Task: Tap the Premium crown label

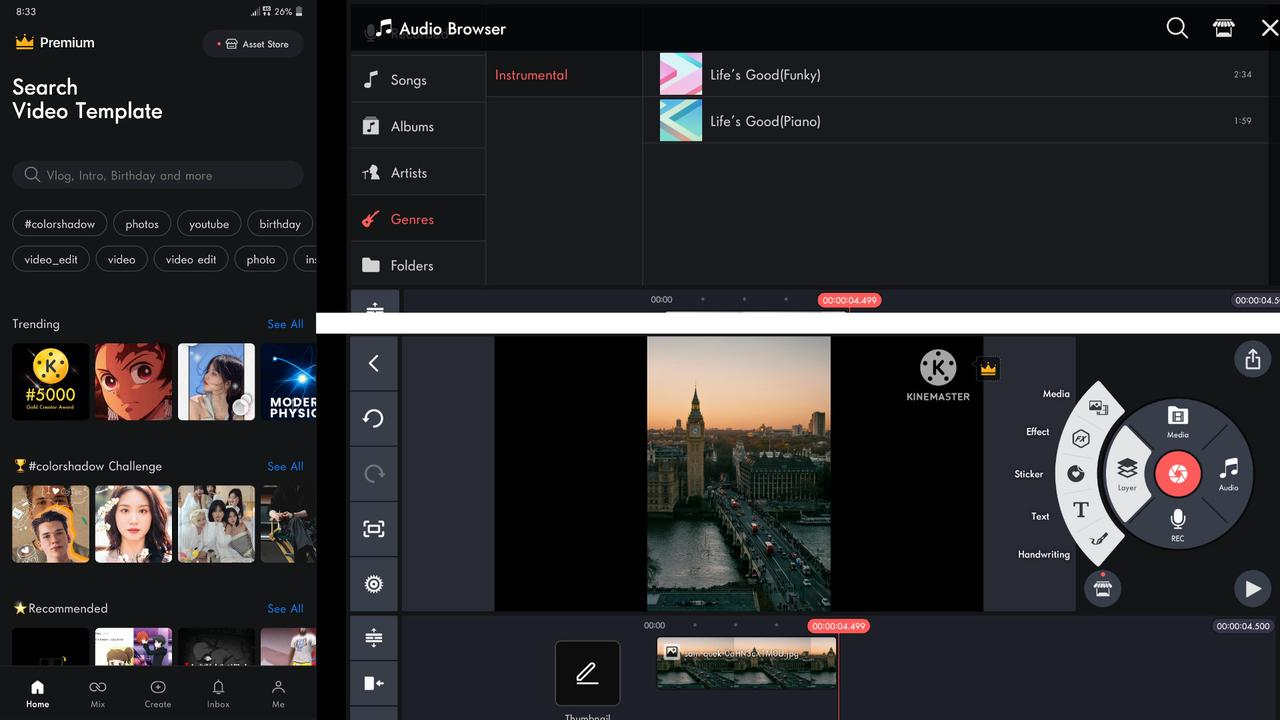Action: point(55,43)
